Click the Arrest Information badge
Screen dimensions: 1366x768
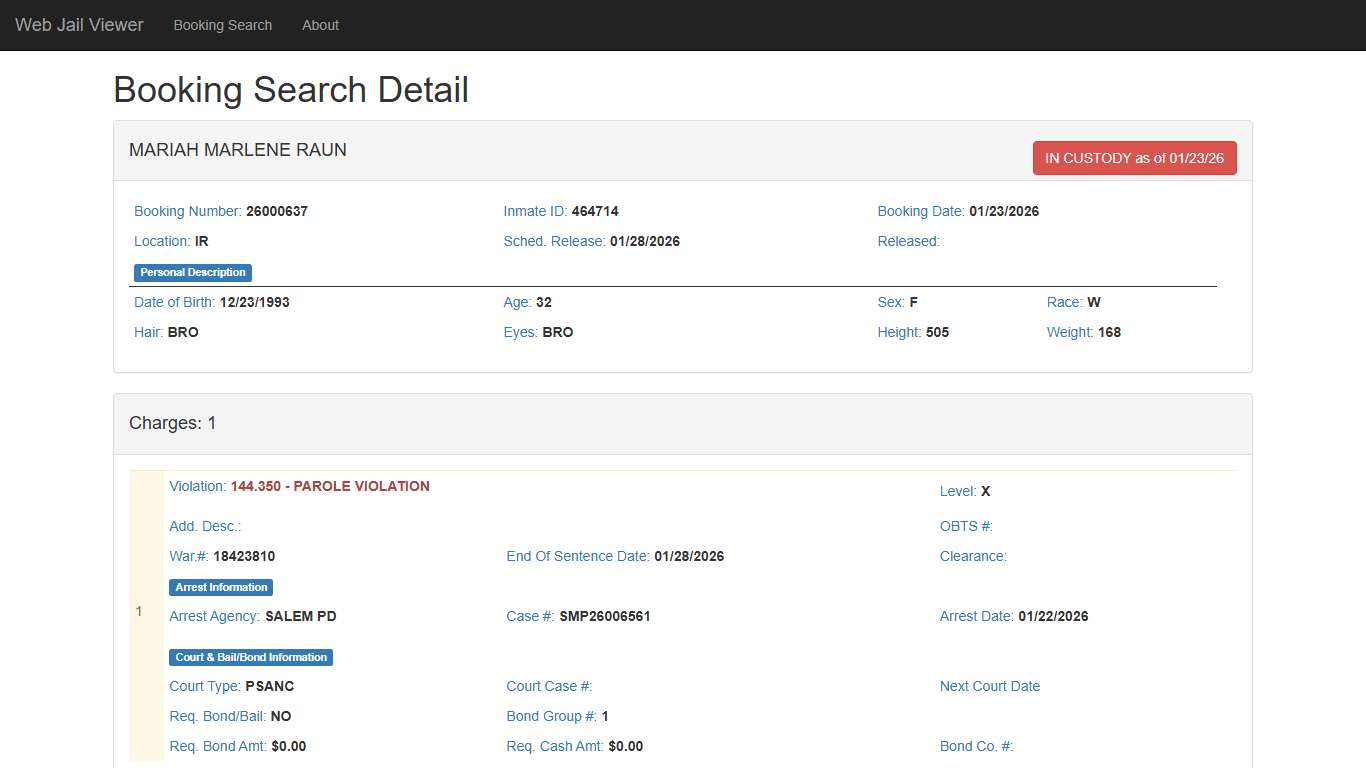[x=221, y=587]
